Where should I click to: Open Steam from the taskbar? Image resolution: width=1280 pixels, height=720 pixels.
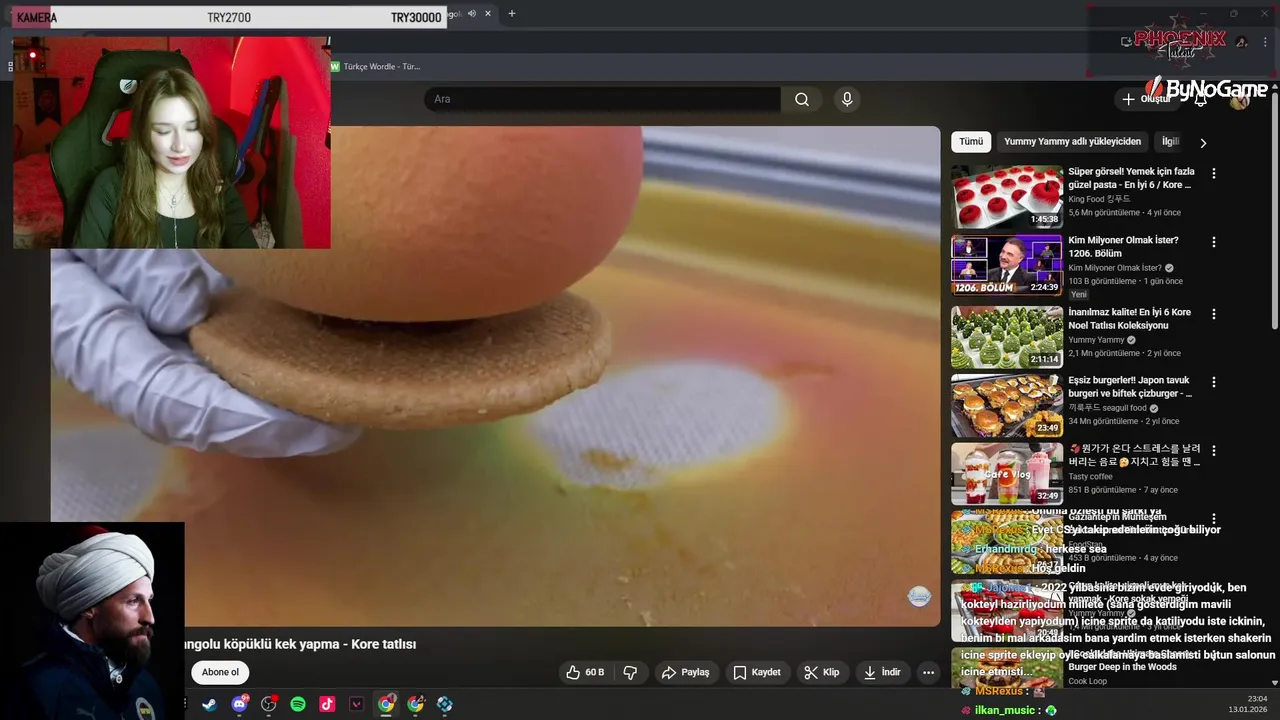point(209,704)
